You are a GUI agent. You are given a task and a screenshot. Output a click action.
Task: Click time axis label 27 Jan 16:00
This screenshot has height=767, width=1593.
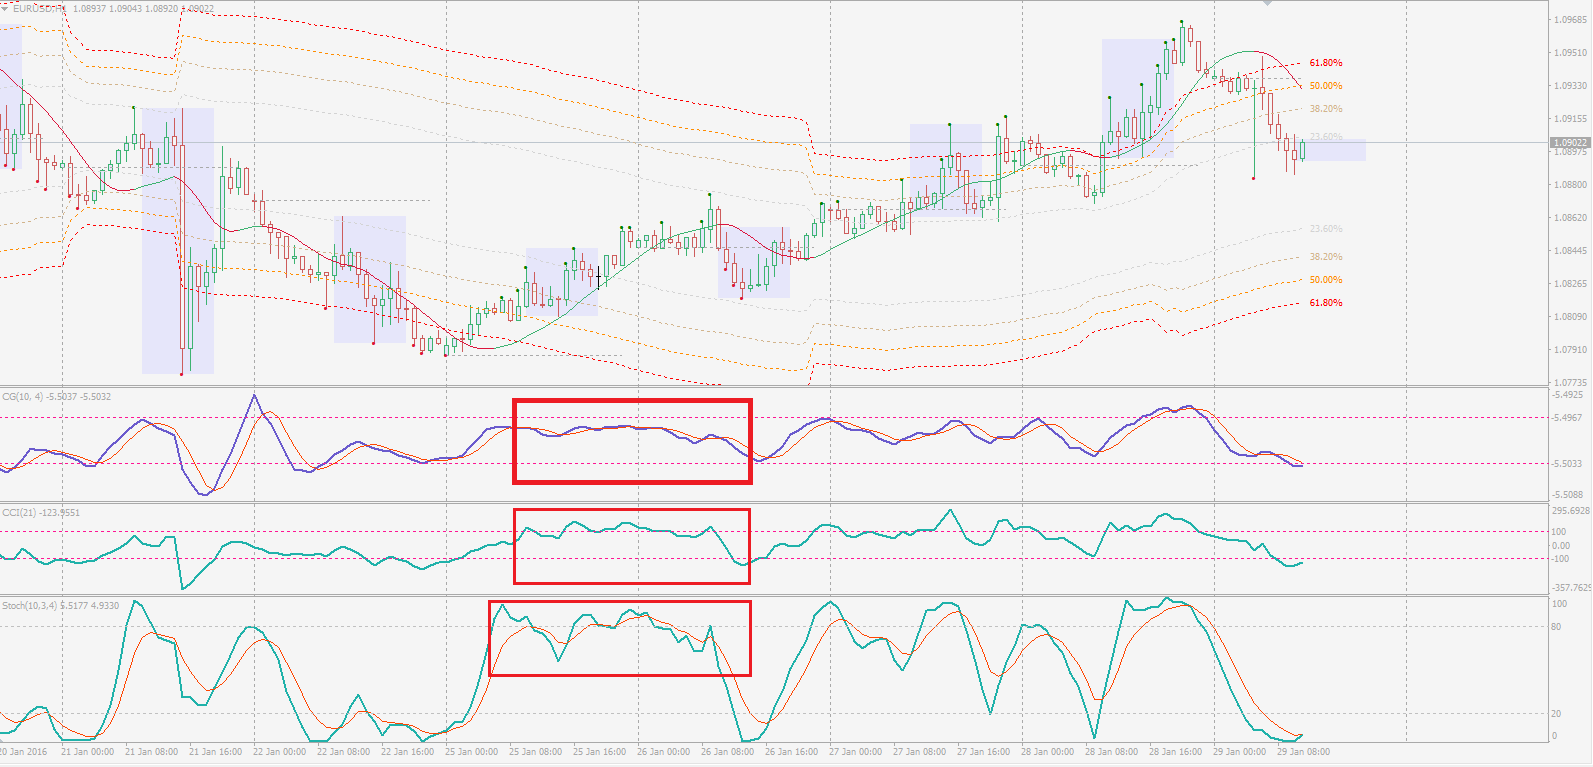pos(983,752)
